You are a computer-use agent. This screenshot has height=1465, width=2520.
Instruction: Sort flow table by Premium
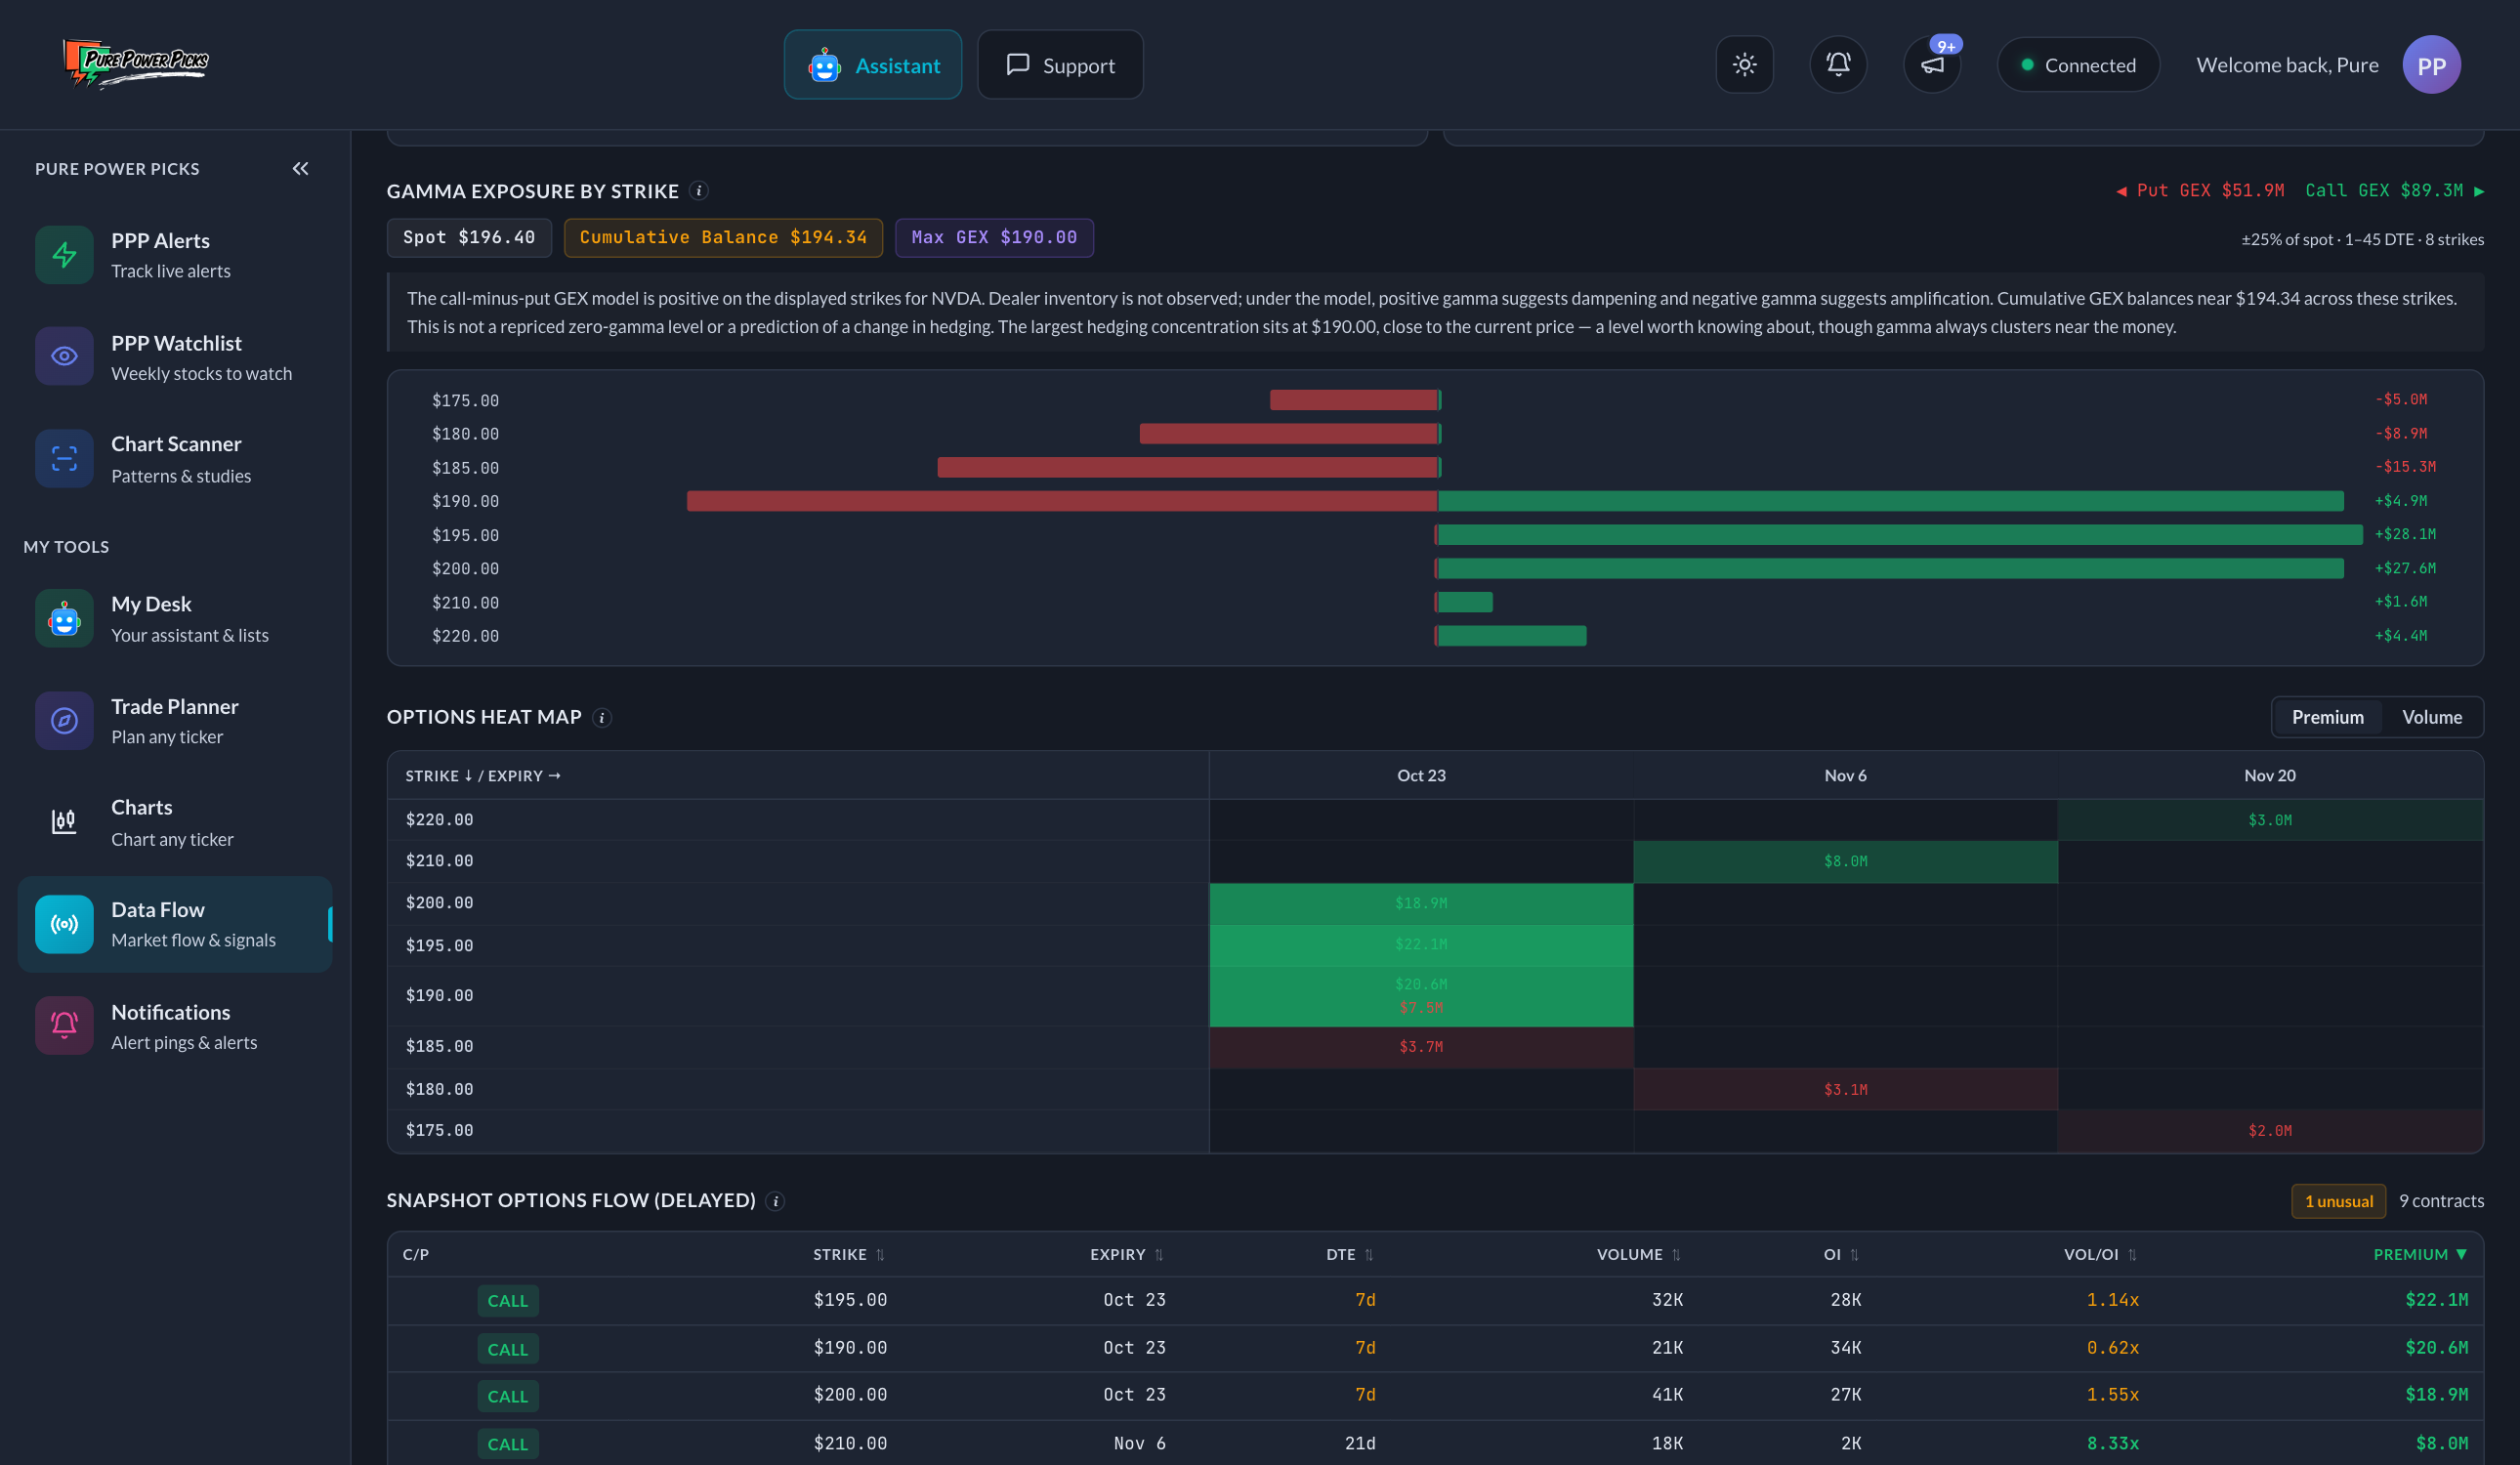pyautogui.click(x=2420, y=1255)
